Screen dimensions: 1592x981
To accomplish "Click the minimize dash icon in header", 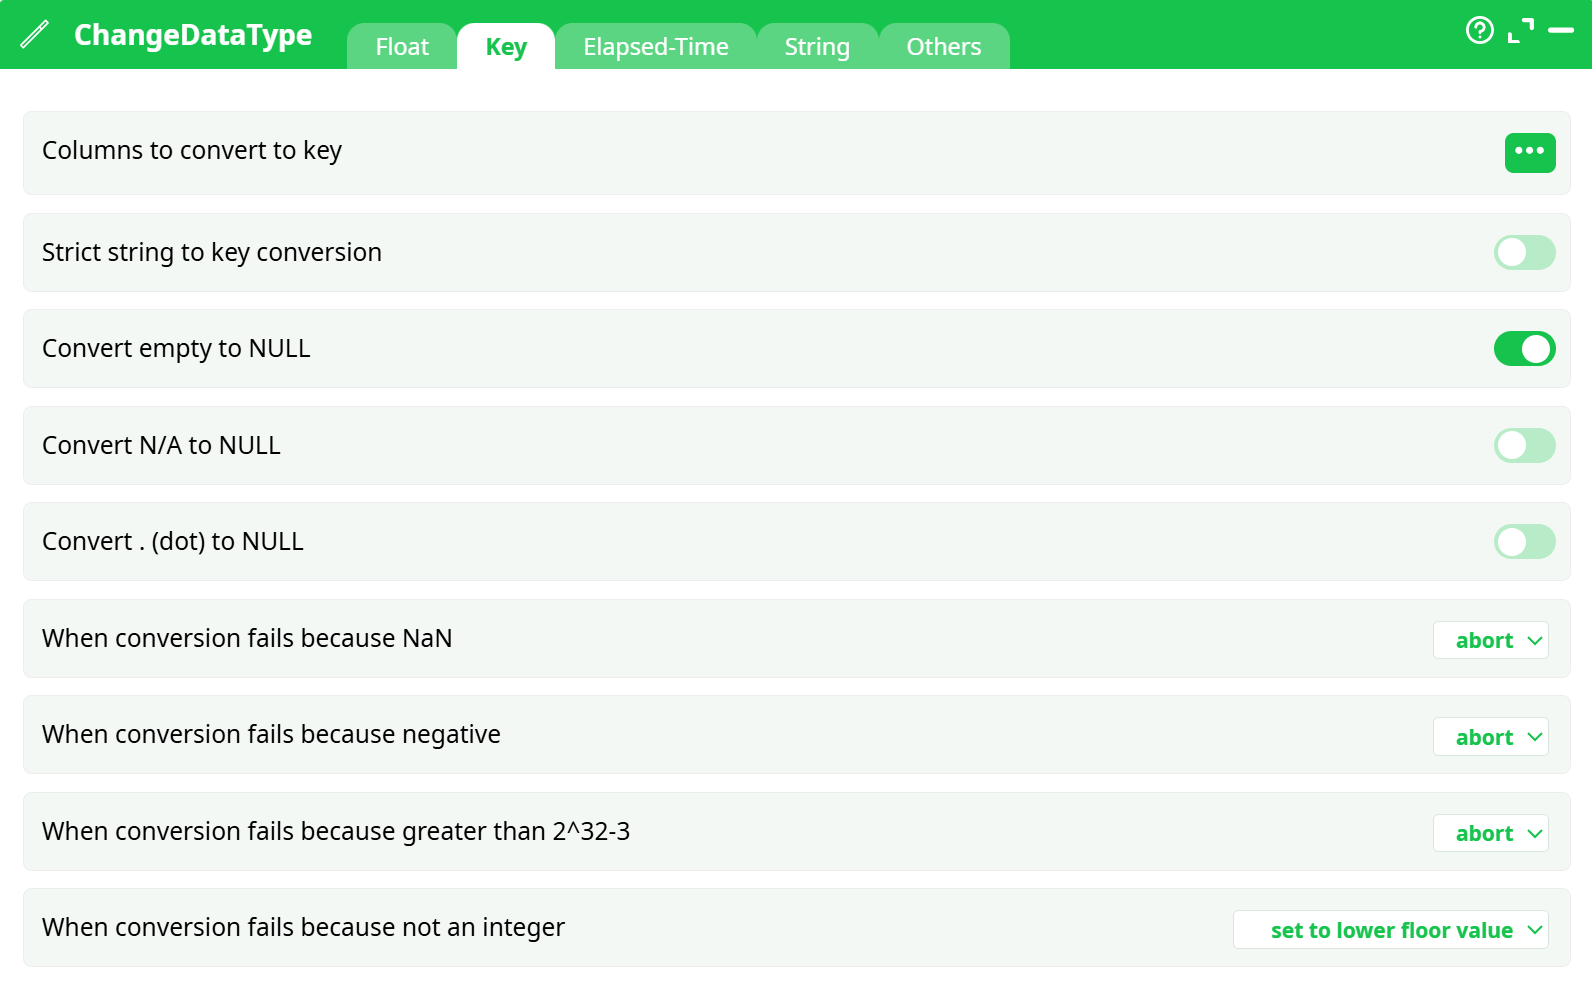I will click(1560, 31).
